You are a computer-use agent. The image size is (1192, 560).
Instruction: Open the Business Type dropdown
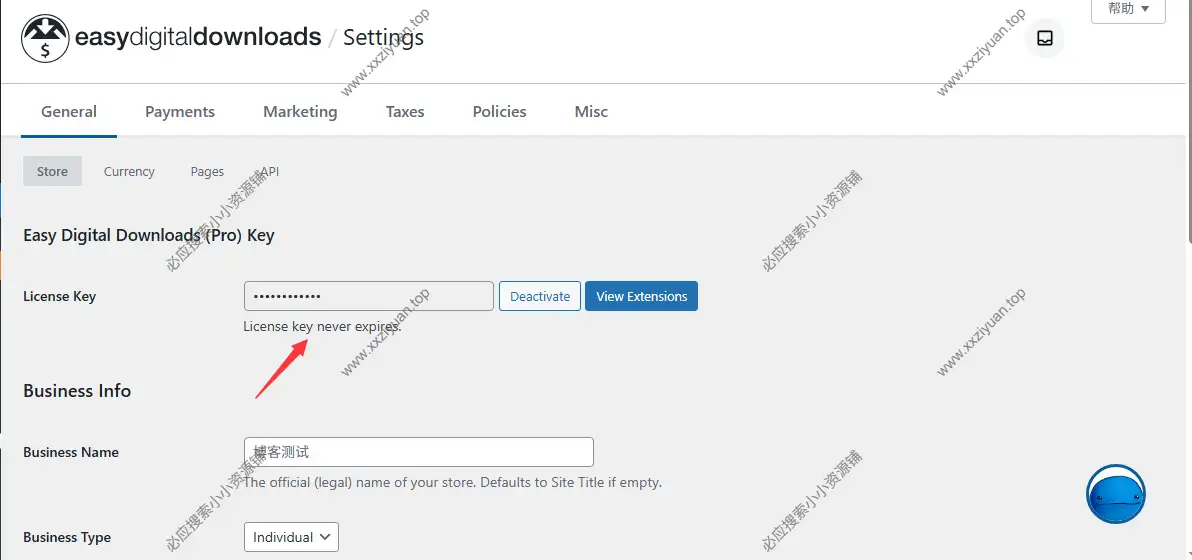pyautogui.click(x=291, y=537)
